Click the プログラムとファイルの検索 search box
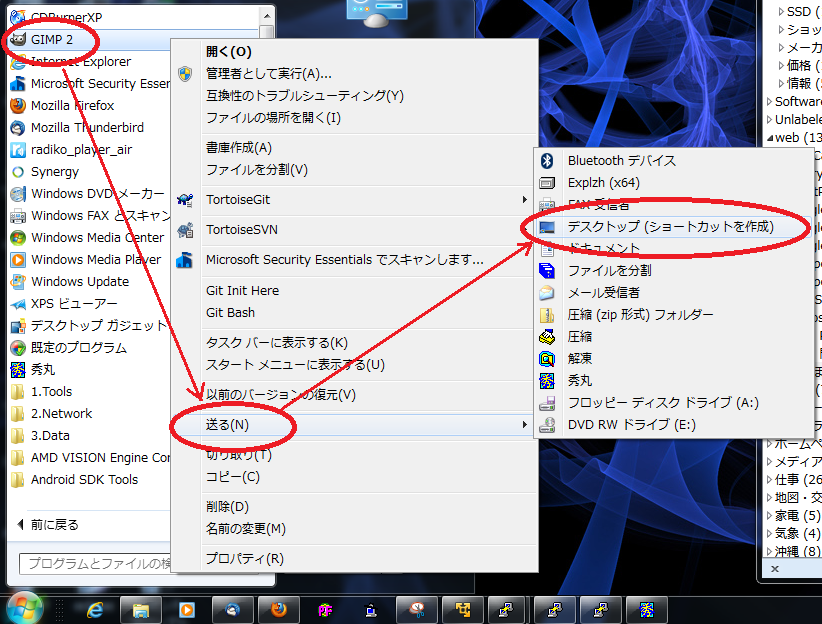822x624 pixels. [95, 564]
